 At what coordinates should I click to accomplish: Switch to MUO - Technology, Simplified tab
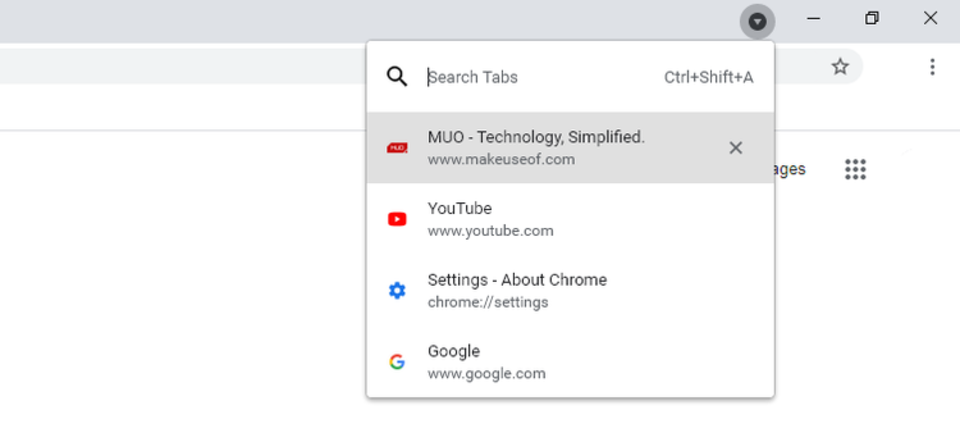(x=570, y=148)
